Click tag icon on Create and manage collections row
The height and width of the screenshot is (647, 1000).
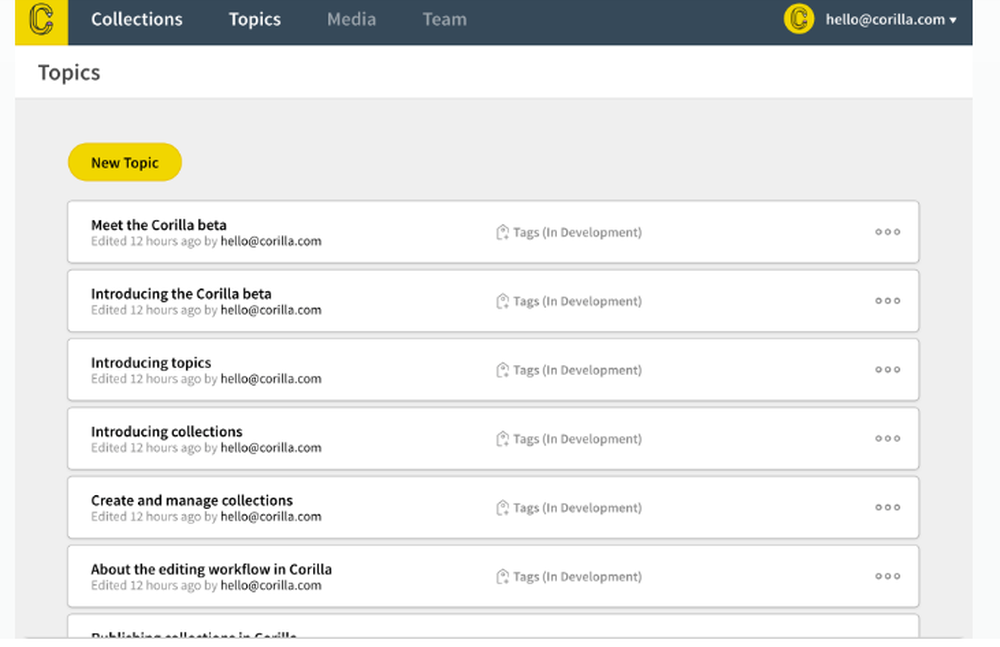pos(503,508)
